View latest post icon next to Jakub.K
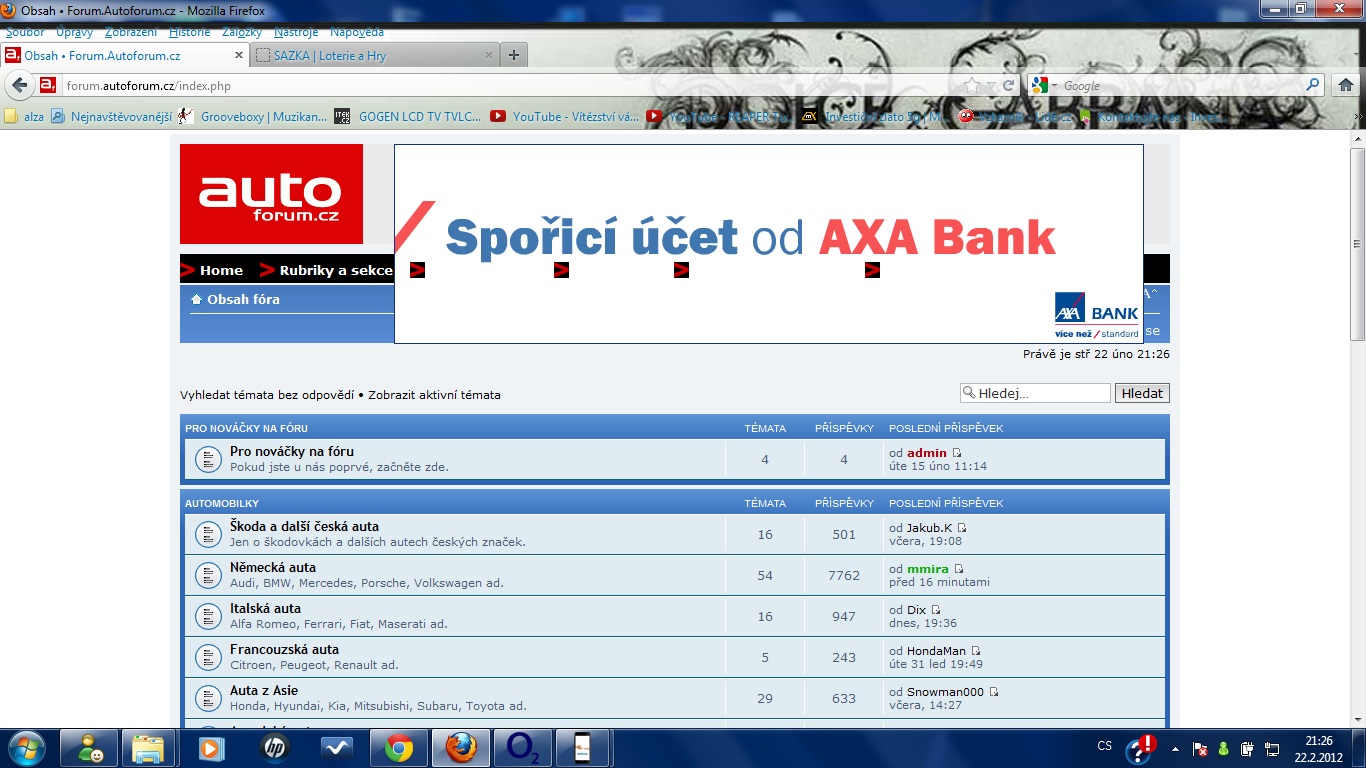 coord(962,528)
